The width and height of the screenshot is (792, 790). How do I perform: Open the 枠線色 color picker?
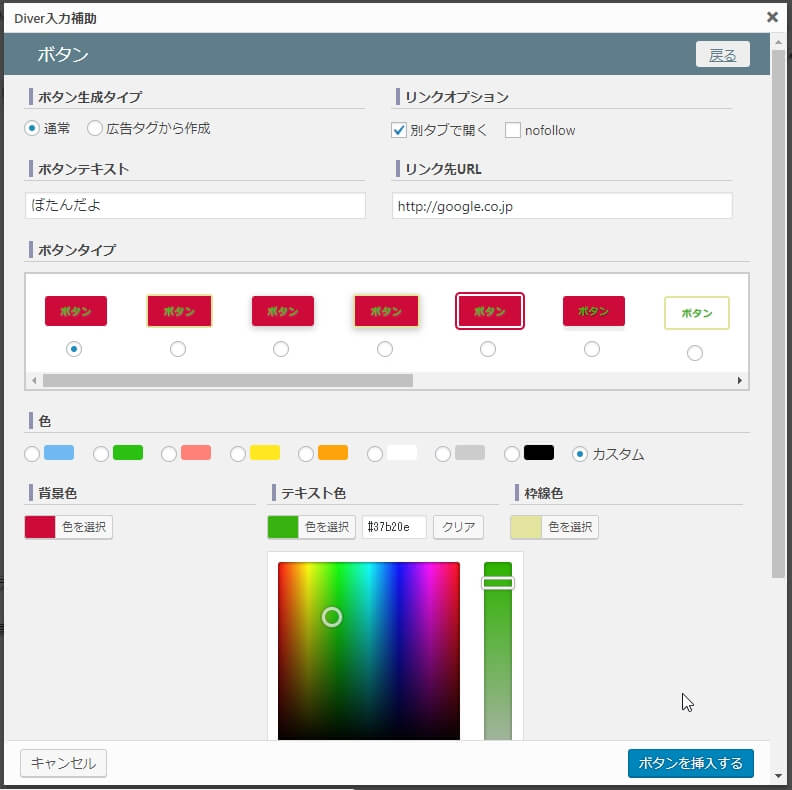click(x=555, y=527)
